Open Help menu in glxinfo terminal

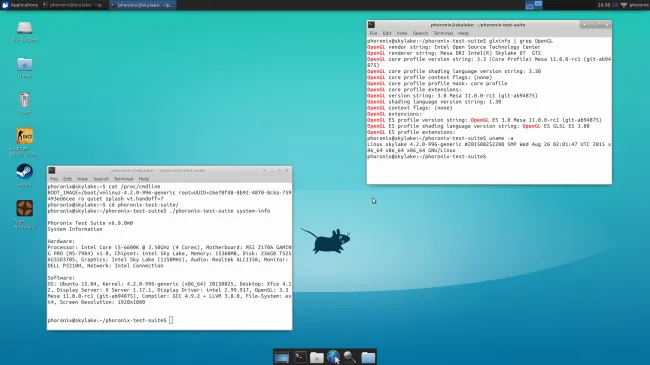463,33
